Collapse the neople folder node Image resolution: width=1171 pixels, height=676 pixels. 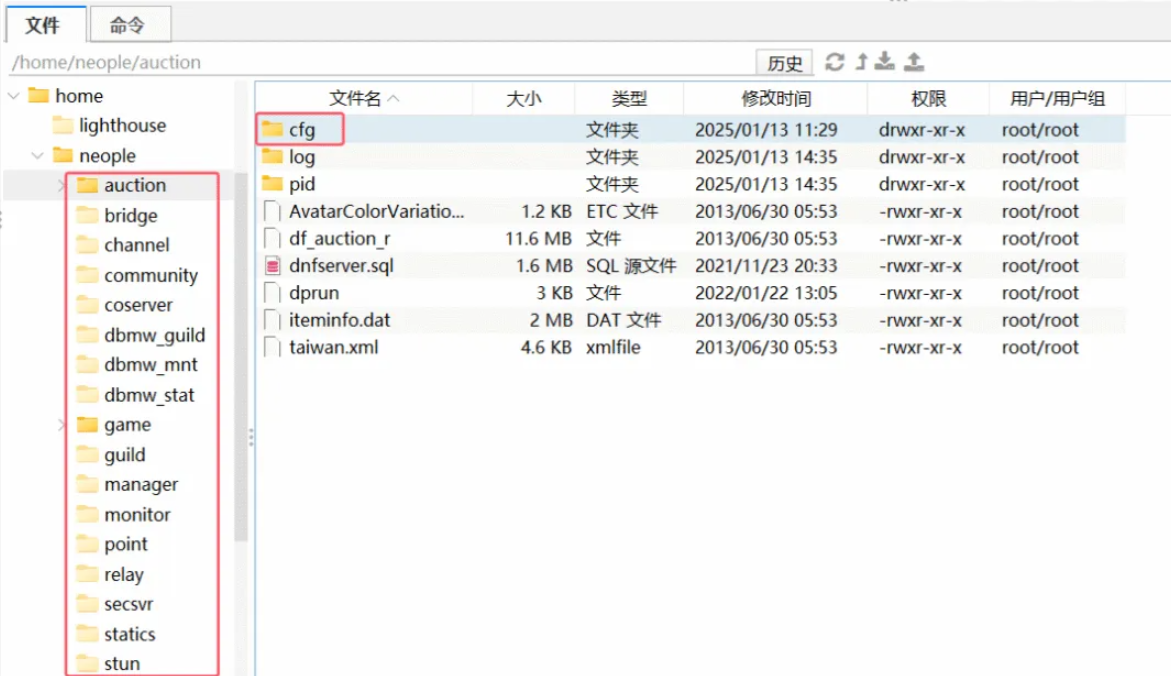point(37,156)
